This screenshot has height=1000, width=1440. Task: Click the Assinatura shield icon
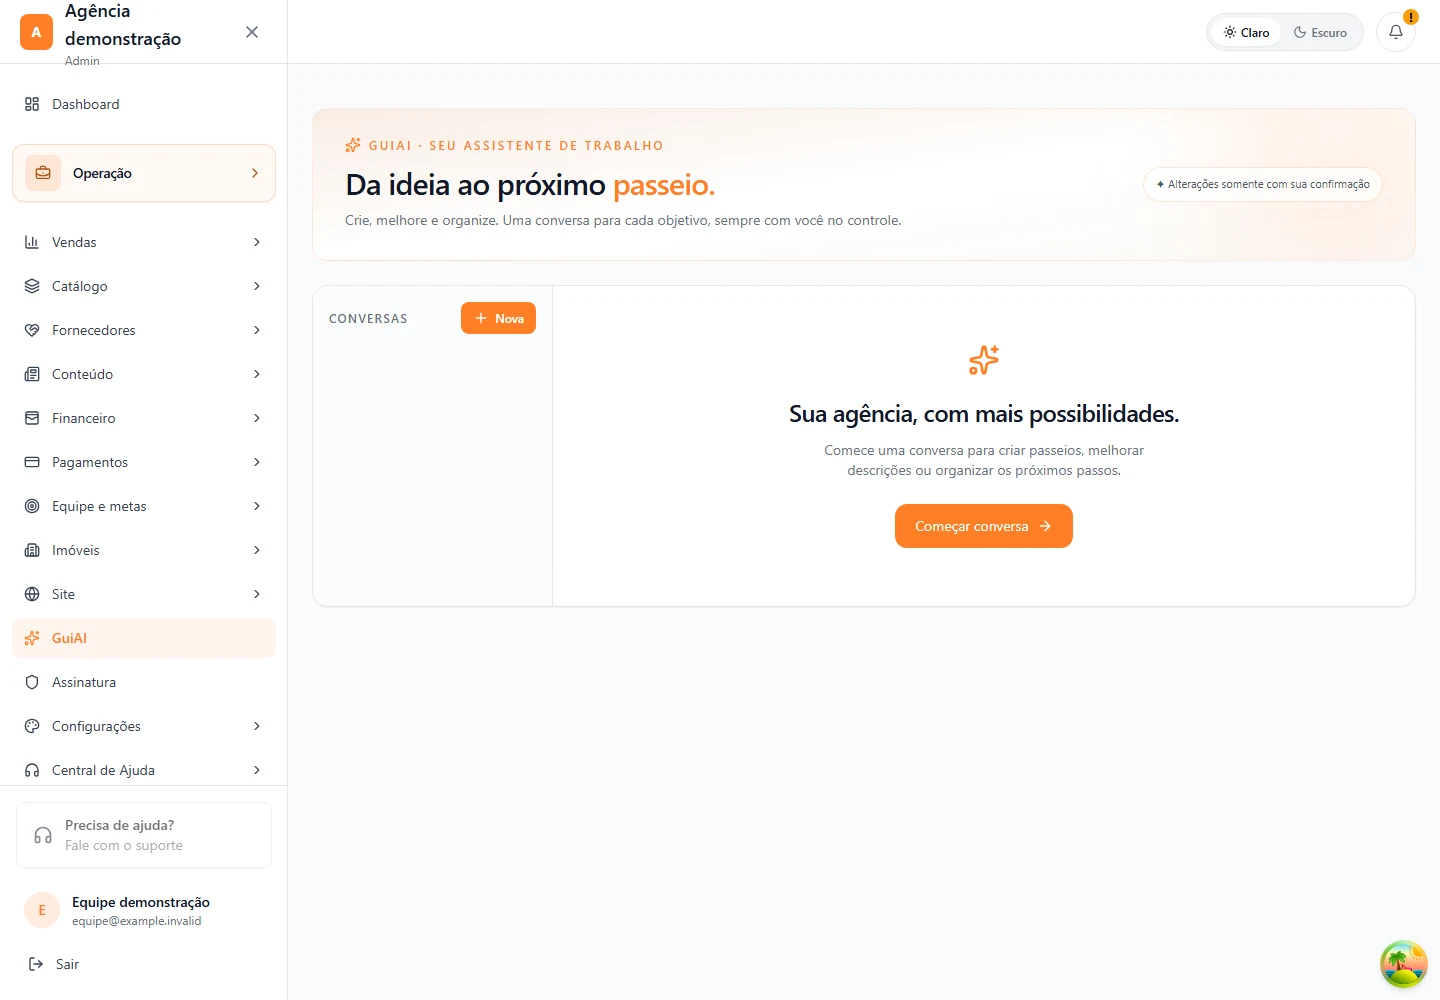point(32,682)
